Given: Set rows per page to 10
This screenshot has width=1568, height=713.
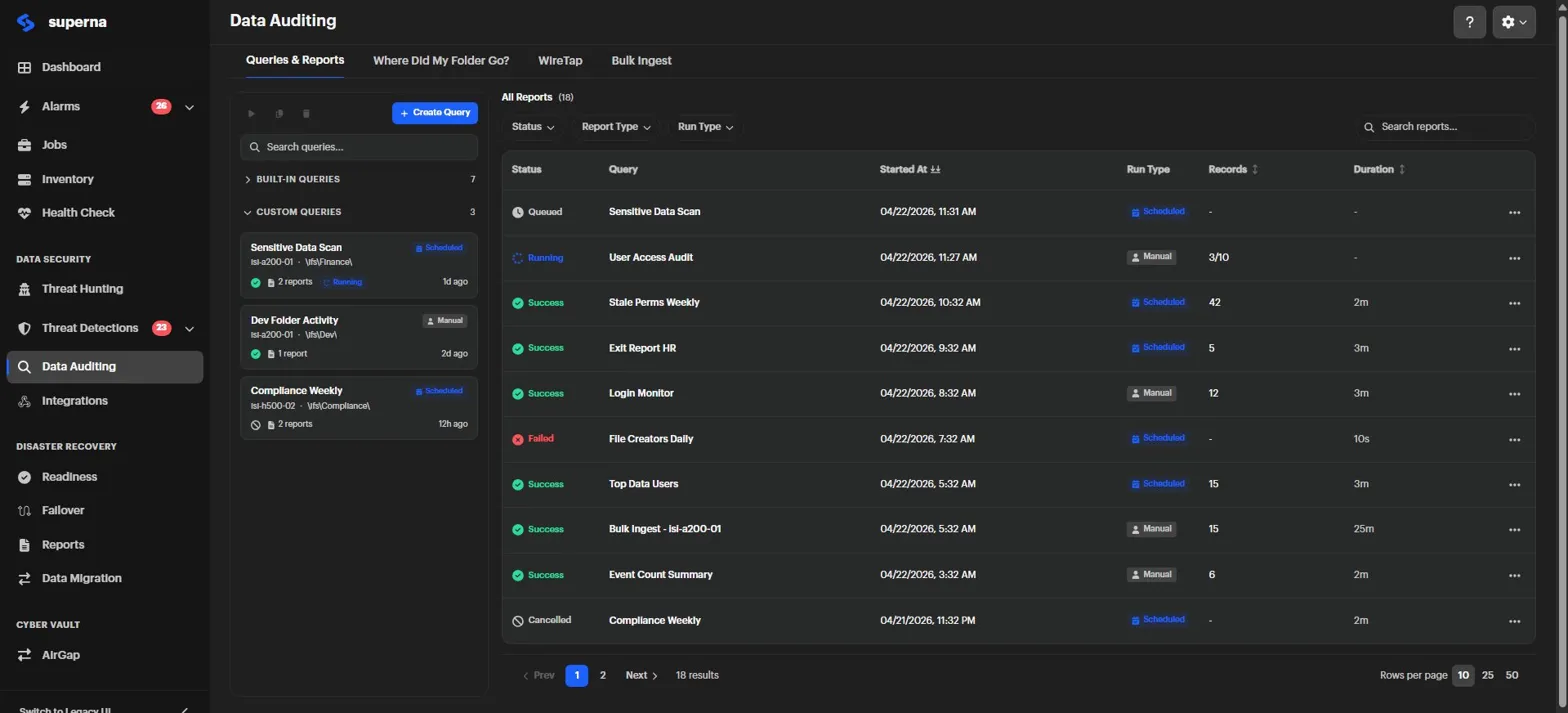Looking at the screenshot, I should tap(1463, 675).
